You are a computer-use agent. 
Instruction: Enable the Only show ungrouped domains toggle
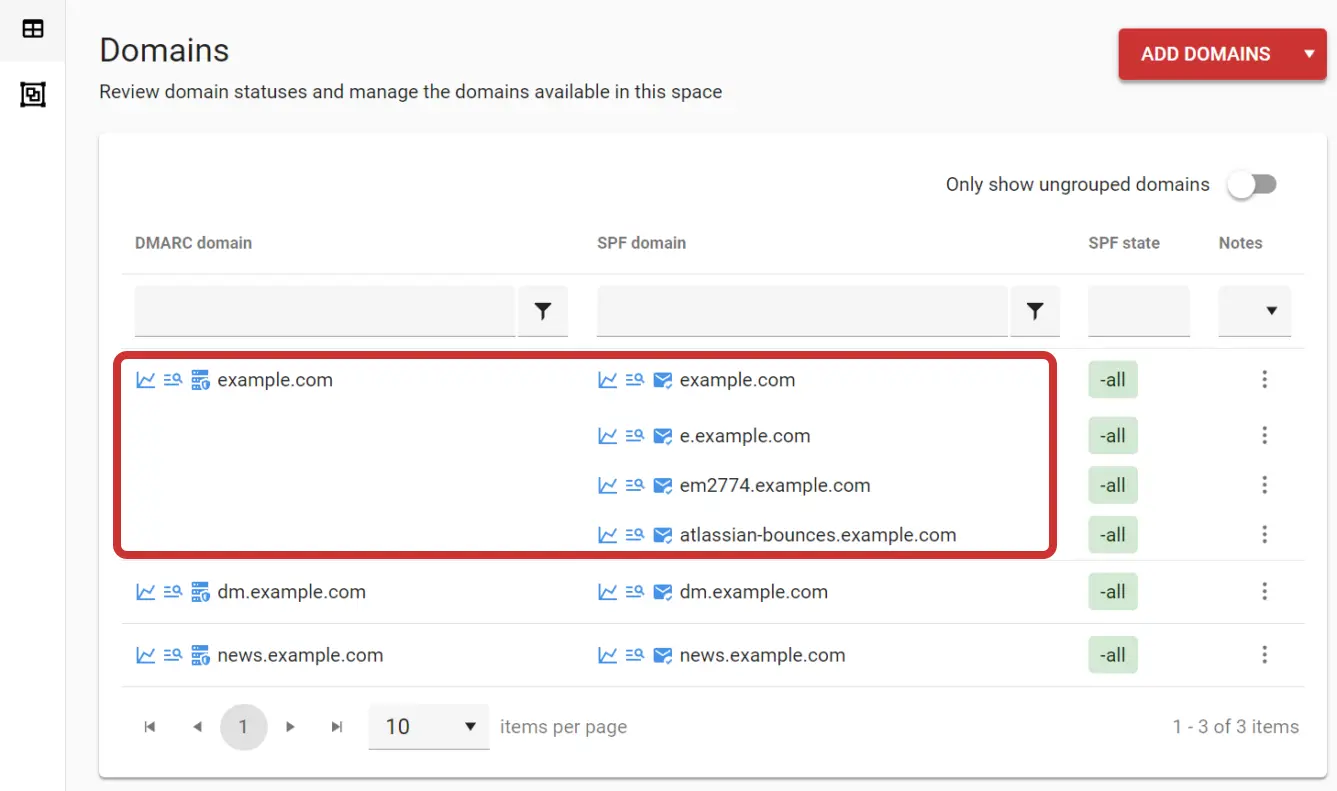tap(1252, 184)
